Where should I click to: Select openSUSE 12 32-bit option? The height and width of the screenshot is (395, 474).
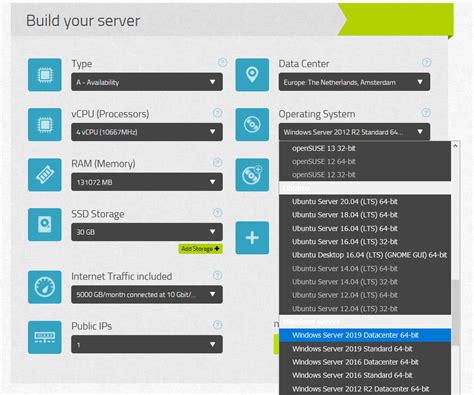point(365,175)
